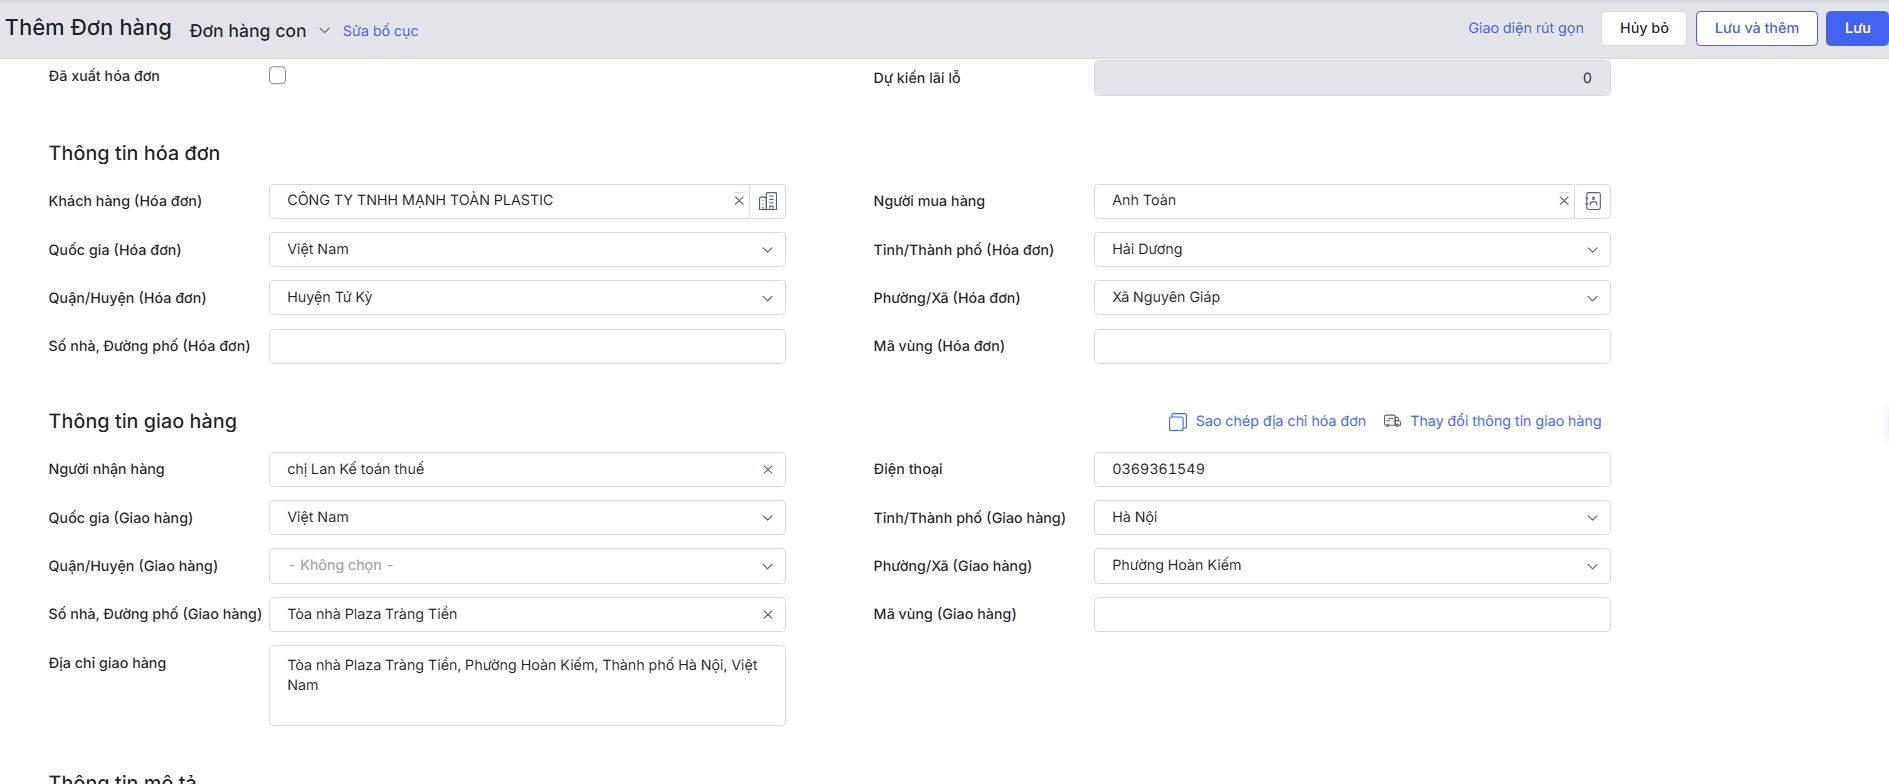Click the copy icon for Sao chép địa chỉ
Image resolution: width=1889 pixels, height=784 pixels.
coord(1178,422)
